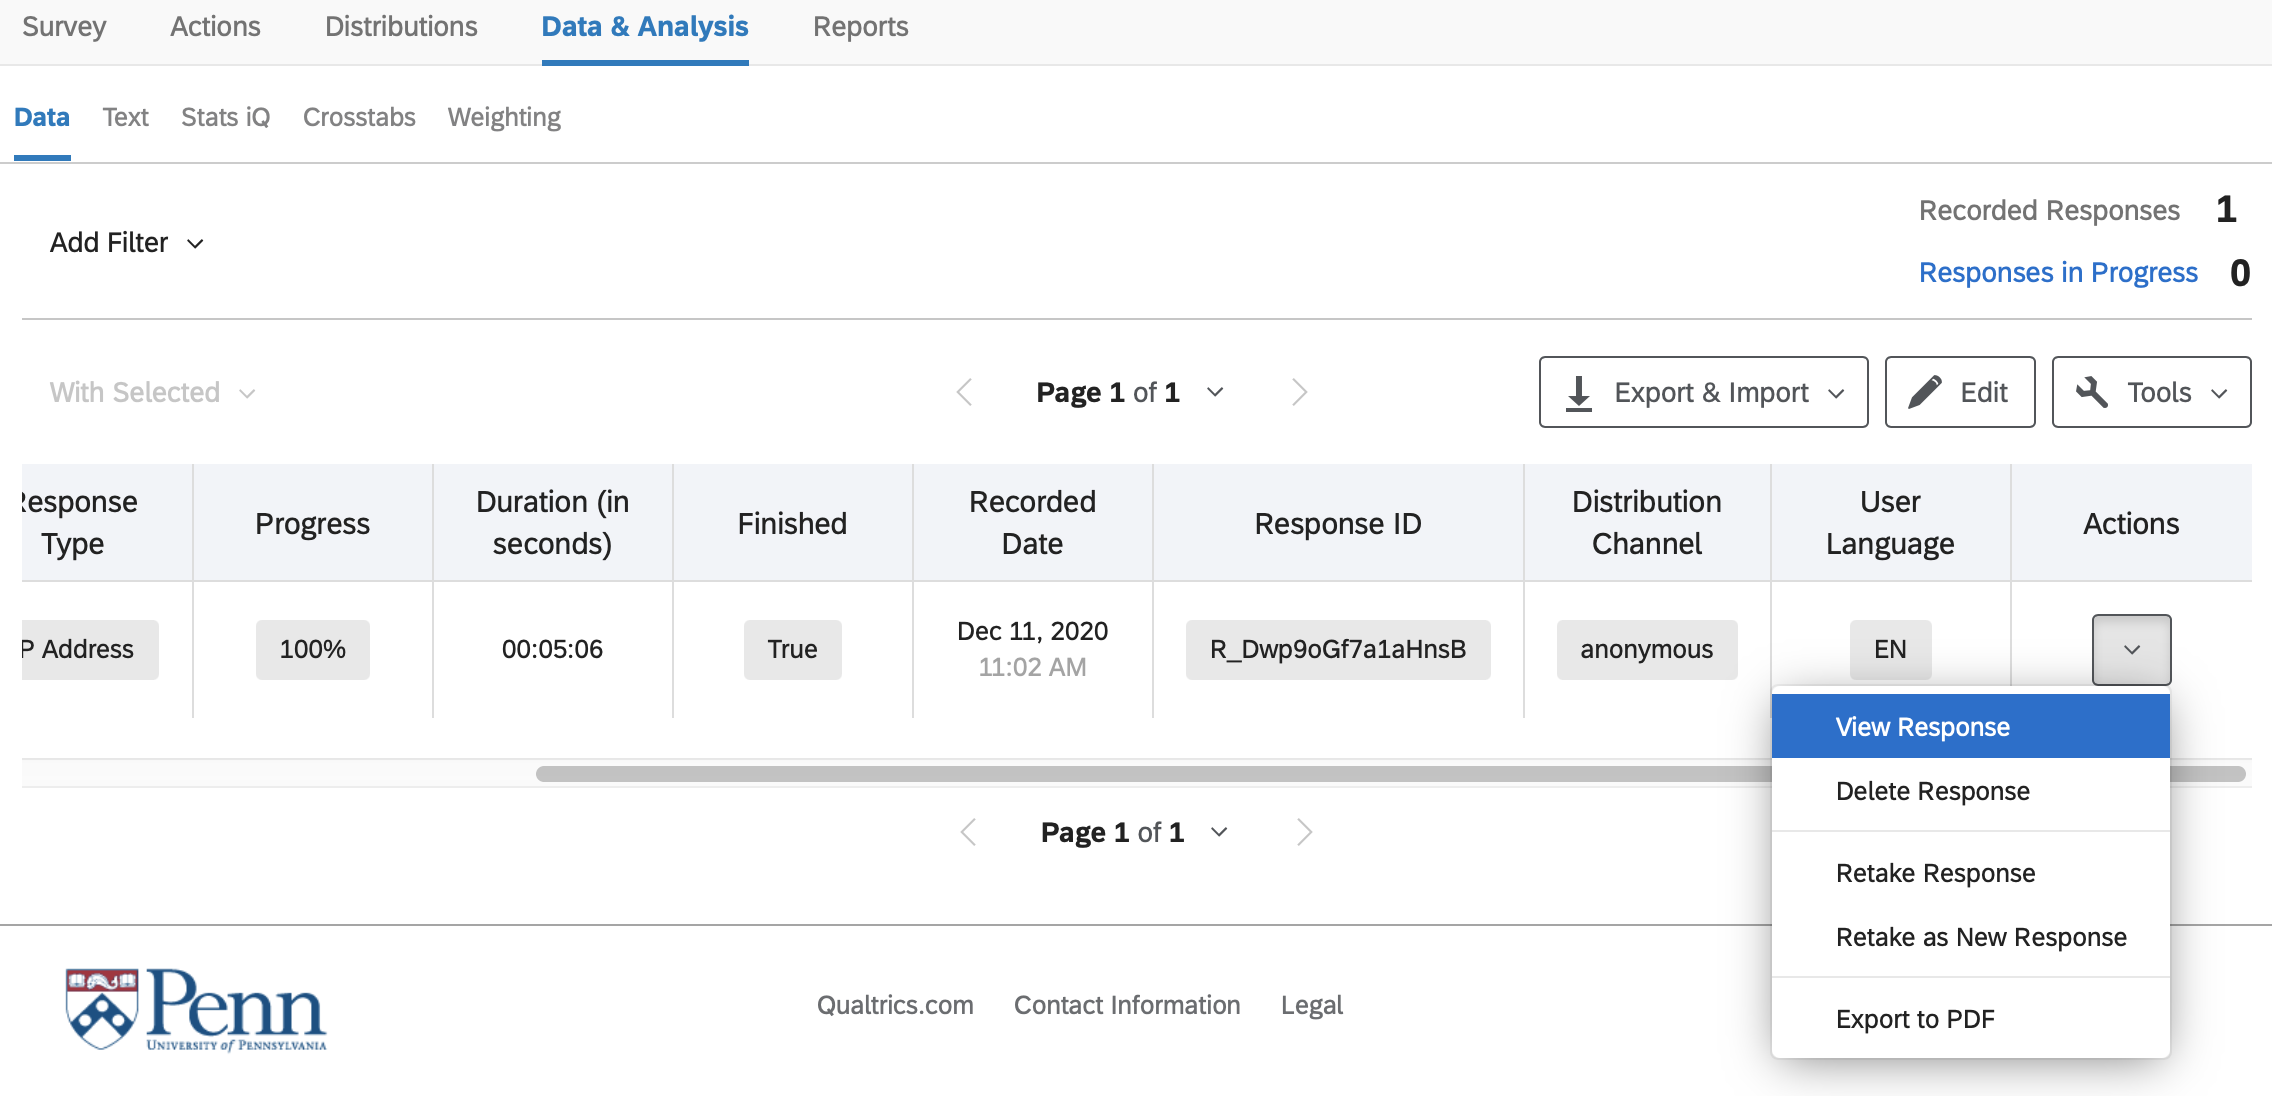2272x1096 pixels.
Task: Go to next page using bottom right arrow
Action: (x=1304, y=832)
